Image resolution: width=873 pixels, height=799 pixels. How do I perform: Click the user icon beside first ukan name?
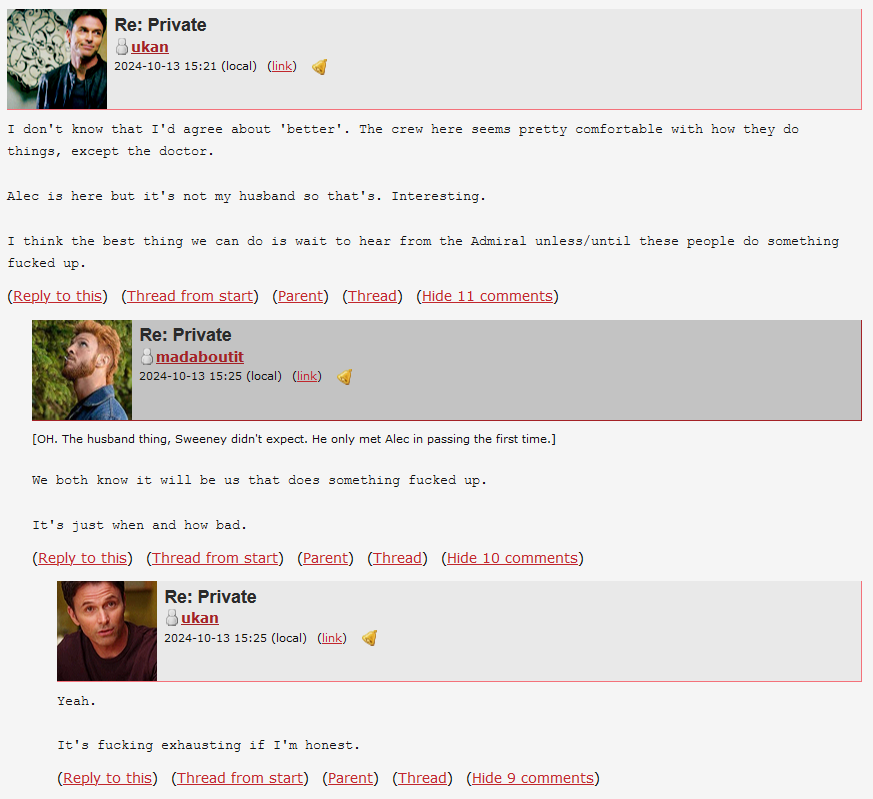(122, 47)
